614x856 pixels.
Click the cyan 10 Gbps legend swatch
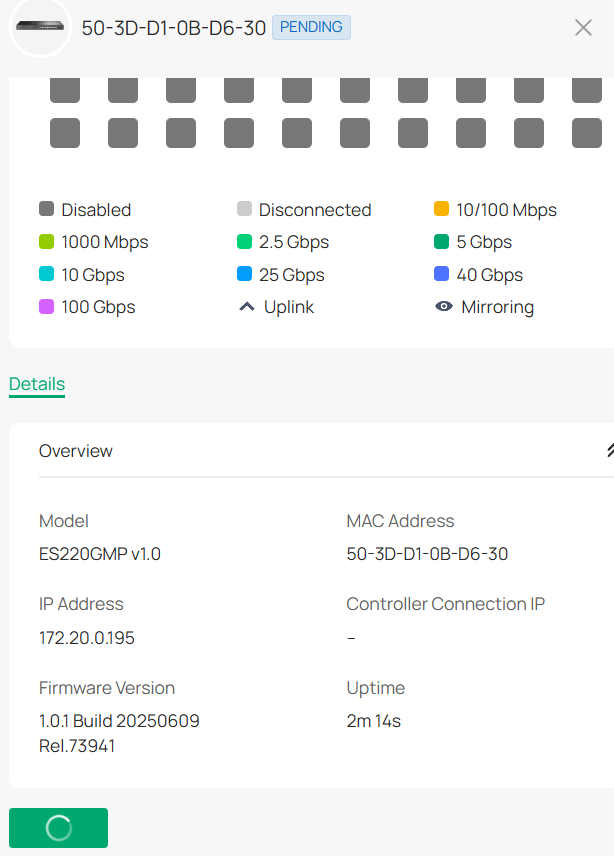coord(46,275)
